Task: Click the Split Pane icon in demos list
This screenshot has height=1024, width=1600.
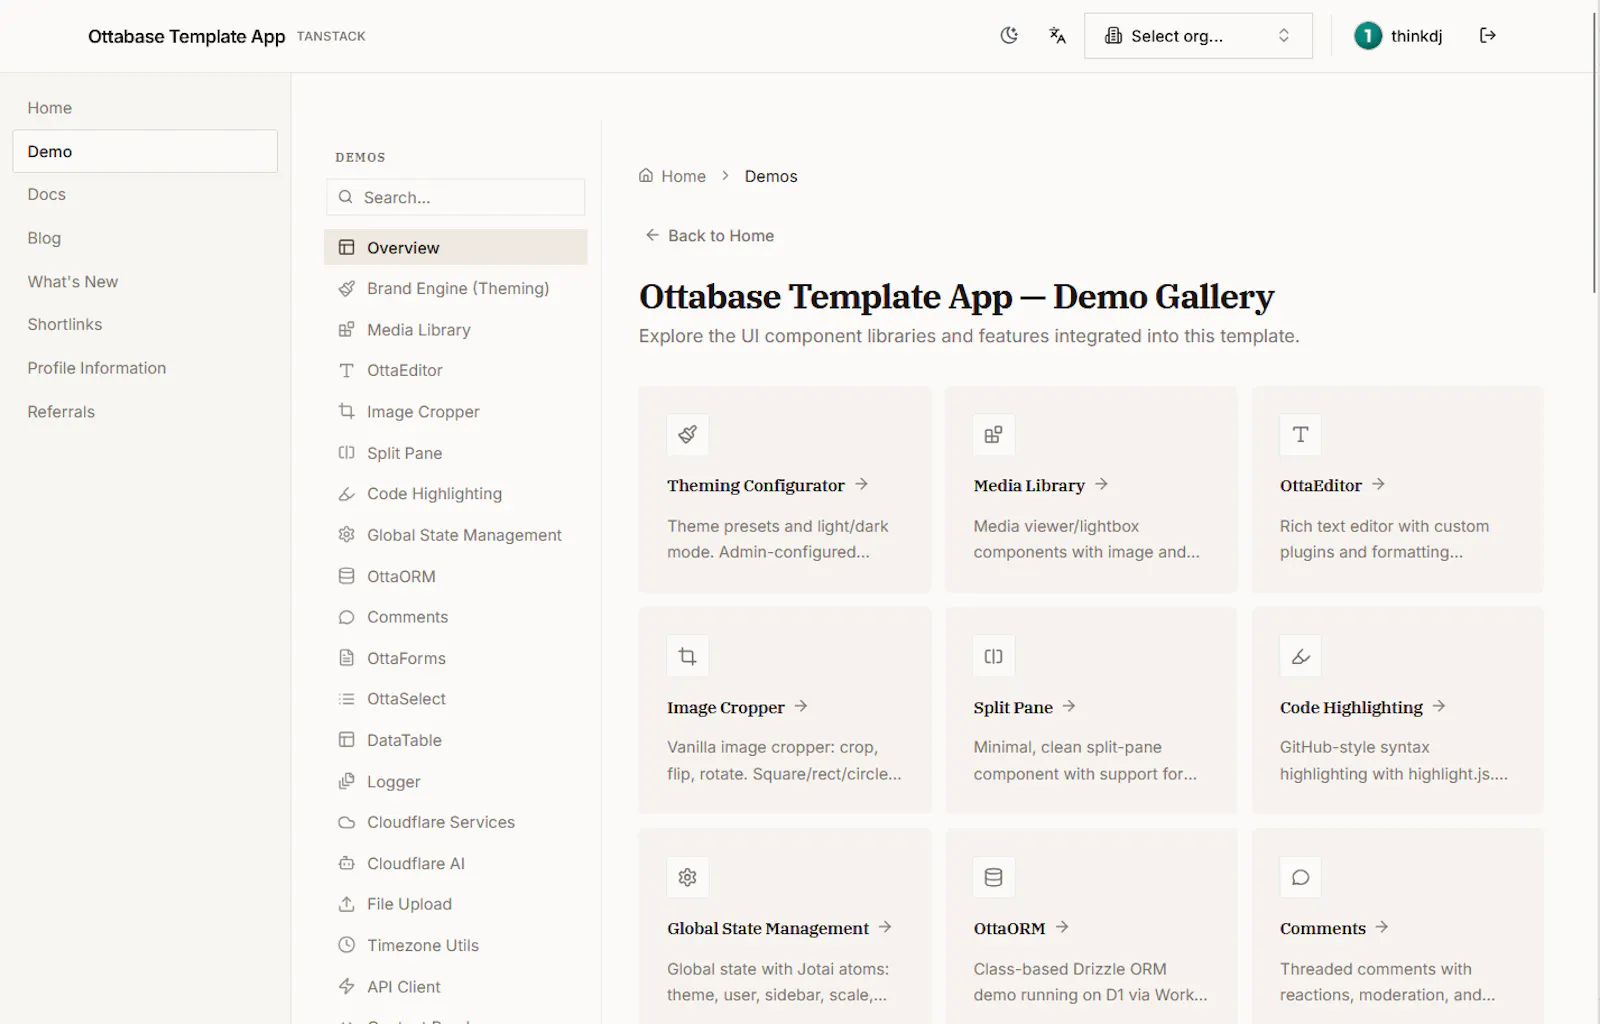Action: [x=347, y=453]
